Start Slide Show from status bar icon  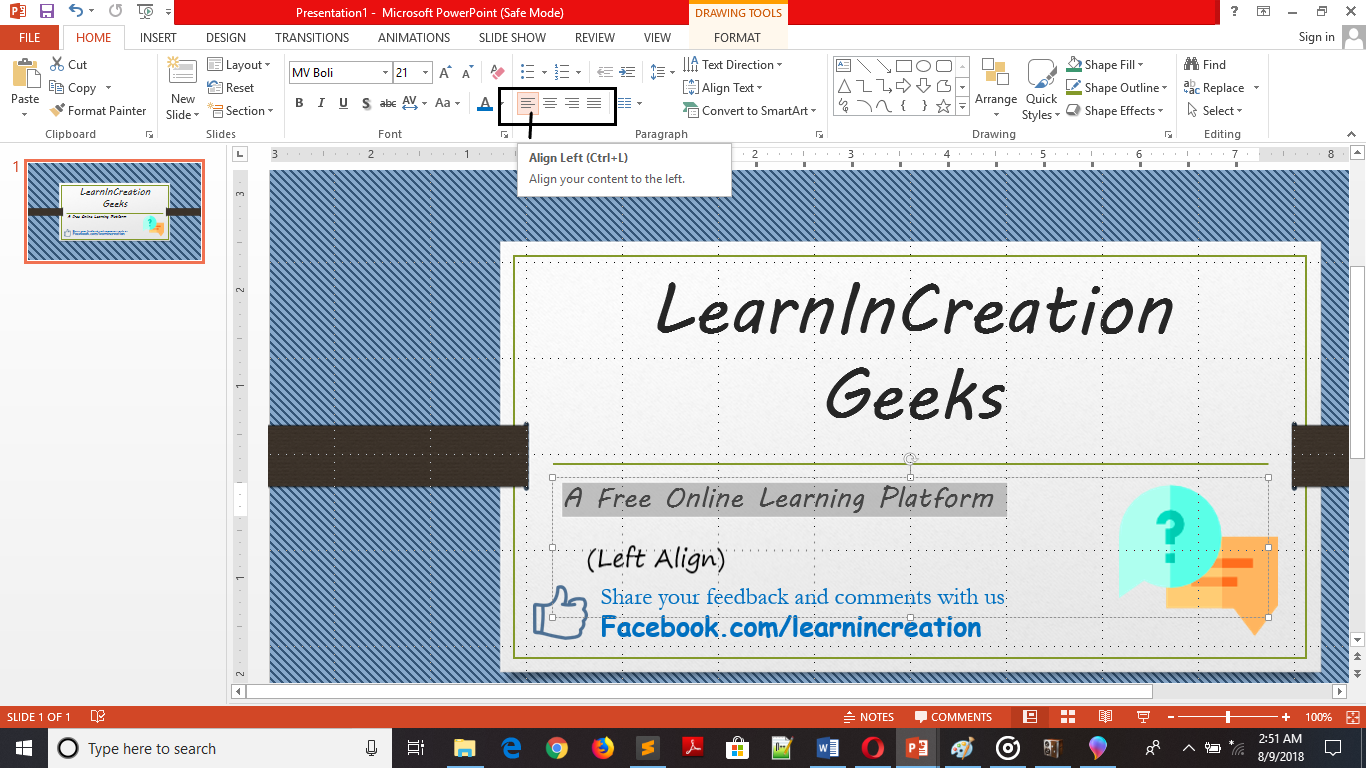1141,717
